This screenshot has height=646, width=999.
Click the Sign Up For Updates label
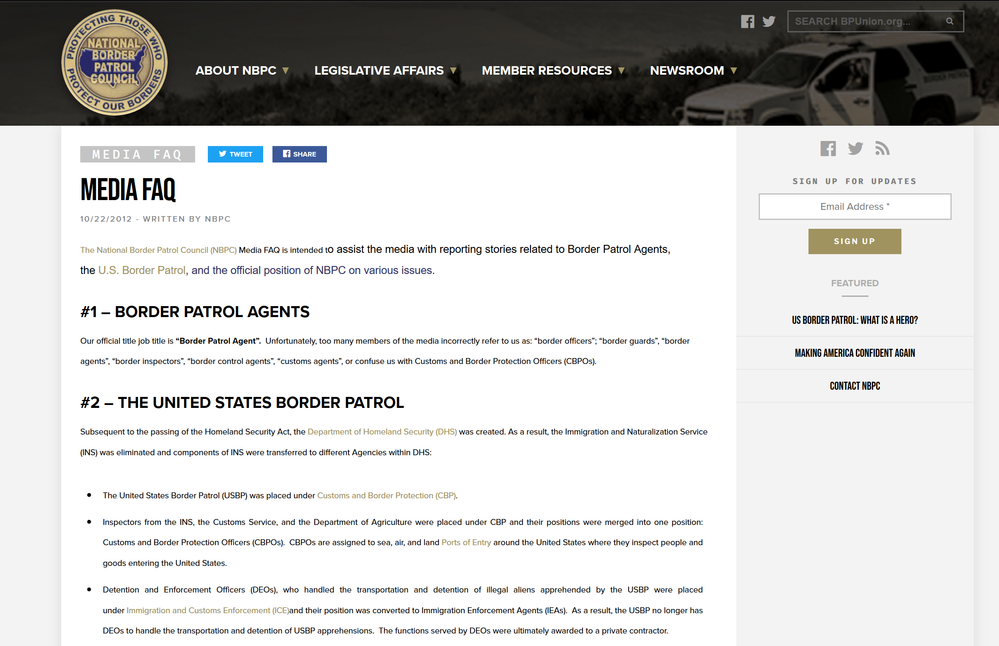(x=854, y=182)
